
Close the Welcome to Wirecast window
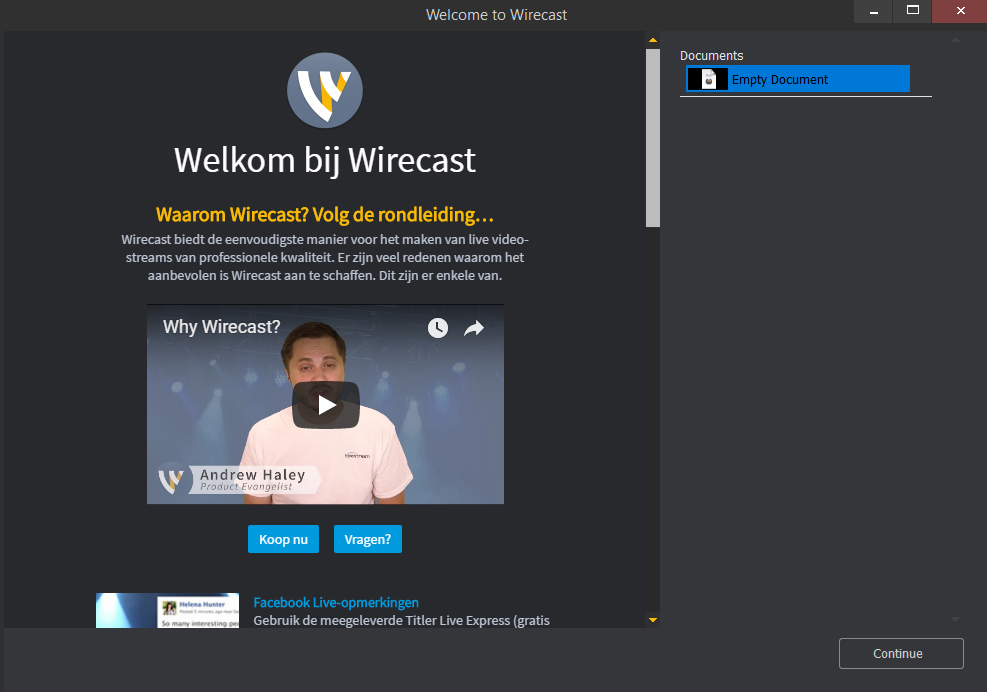(960, 11)
